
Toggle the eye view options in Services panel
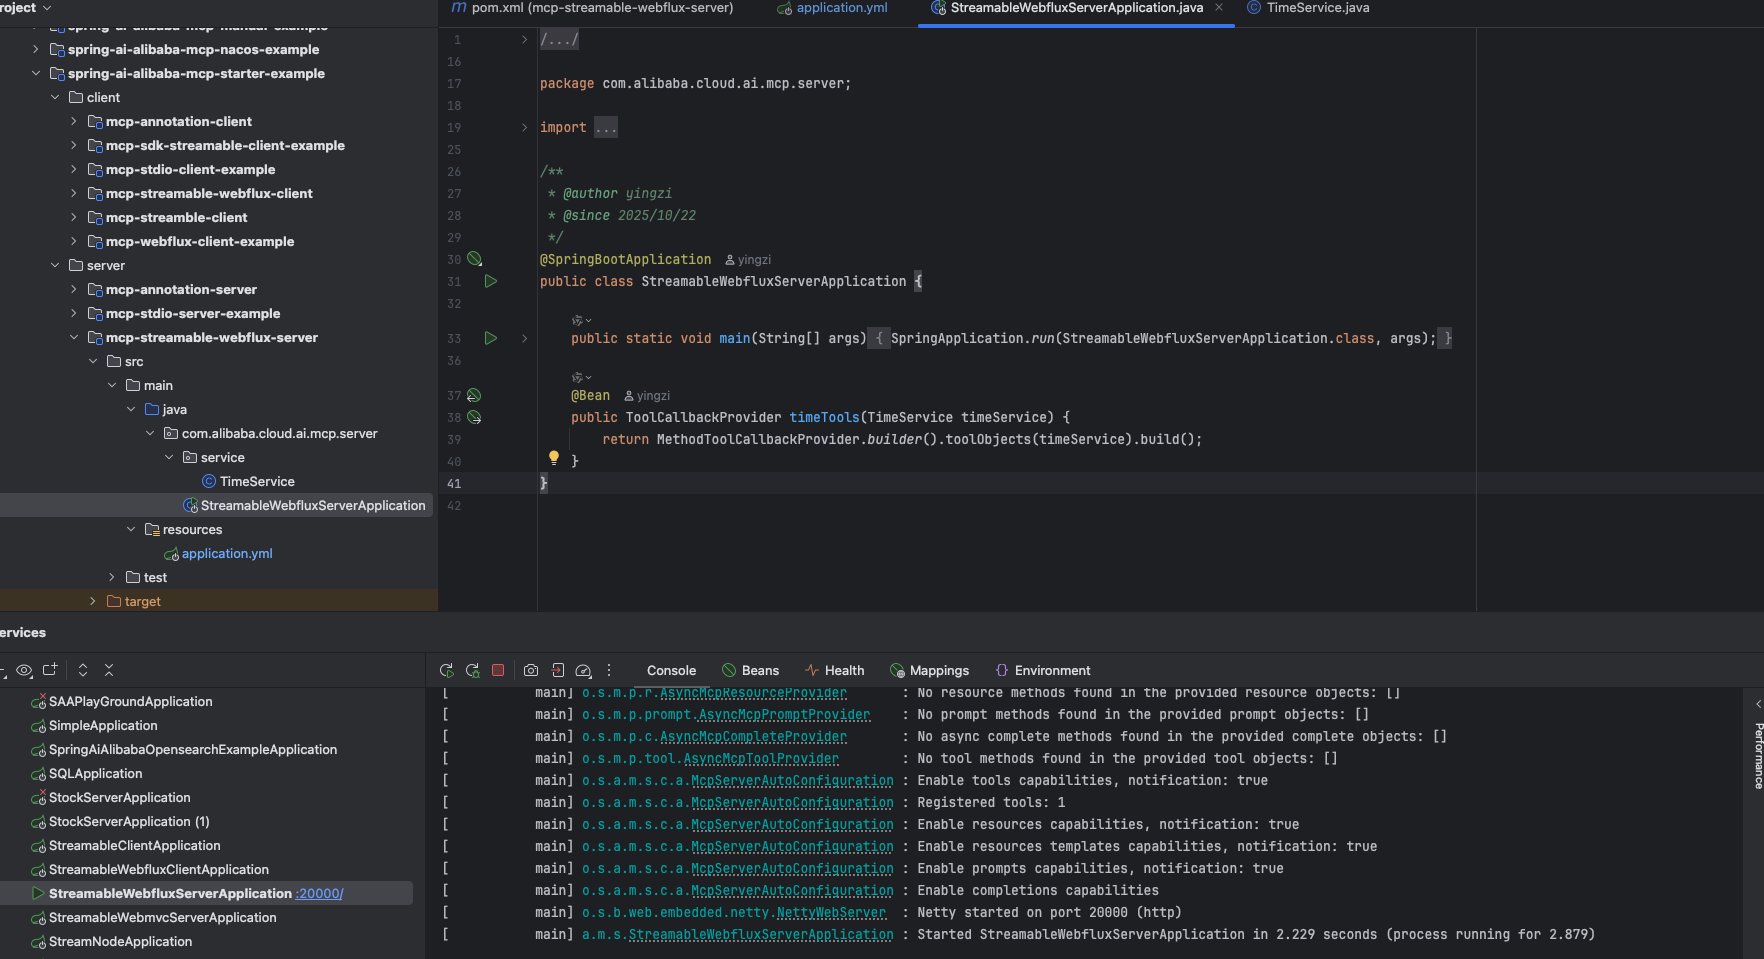25,670
